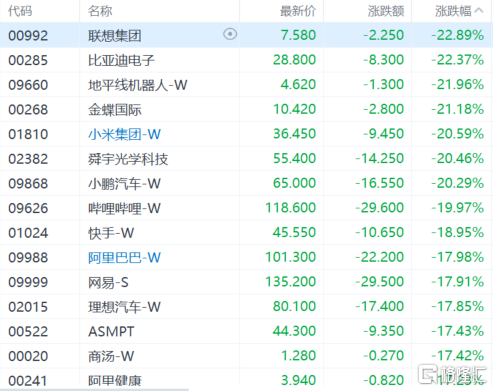Image resolution: width=493 pixels, height=391 pixels.
Task: Click change amount -2.250
Action: coord(384,35)
